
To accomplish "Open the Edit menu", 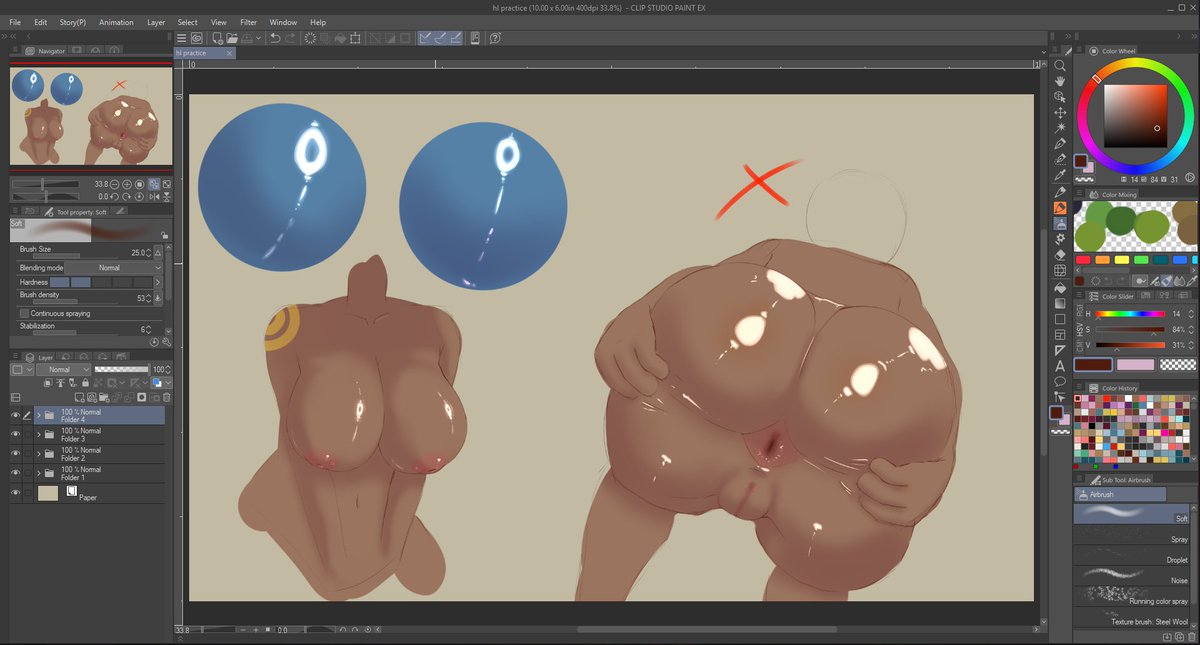I will (x=40, y=22).
